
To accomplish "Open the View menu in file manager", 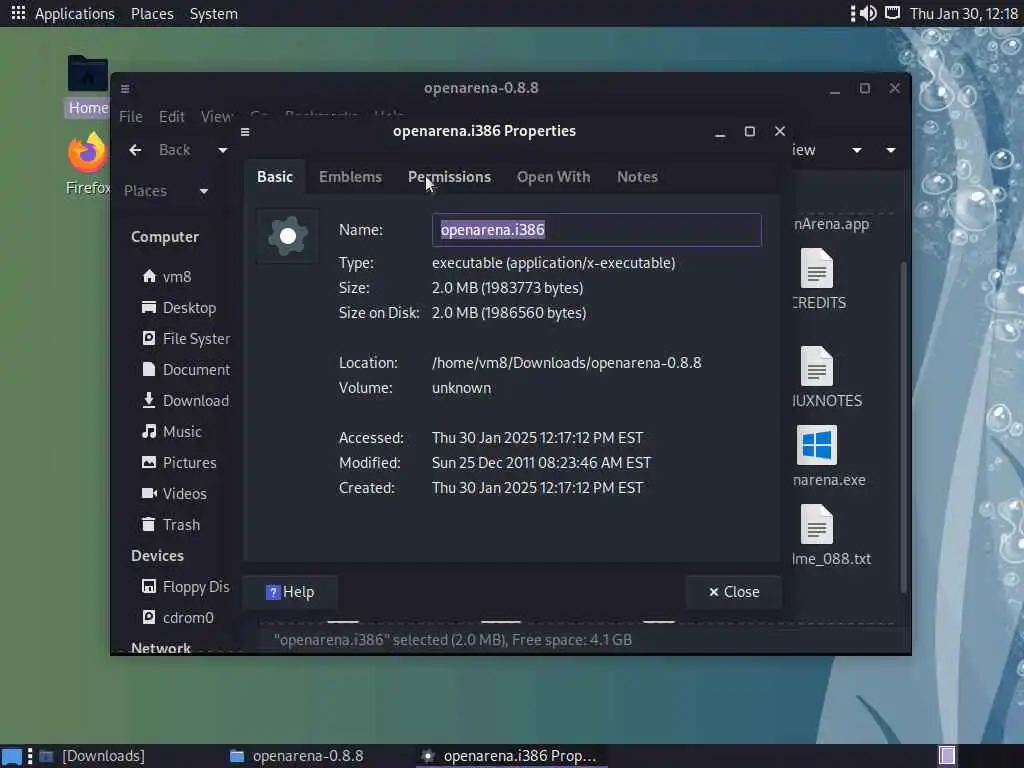I will (x=216, y=117).
